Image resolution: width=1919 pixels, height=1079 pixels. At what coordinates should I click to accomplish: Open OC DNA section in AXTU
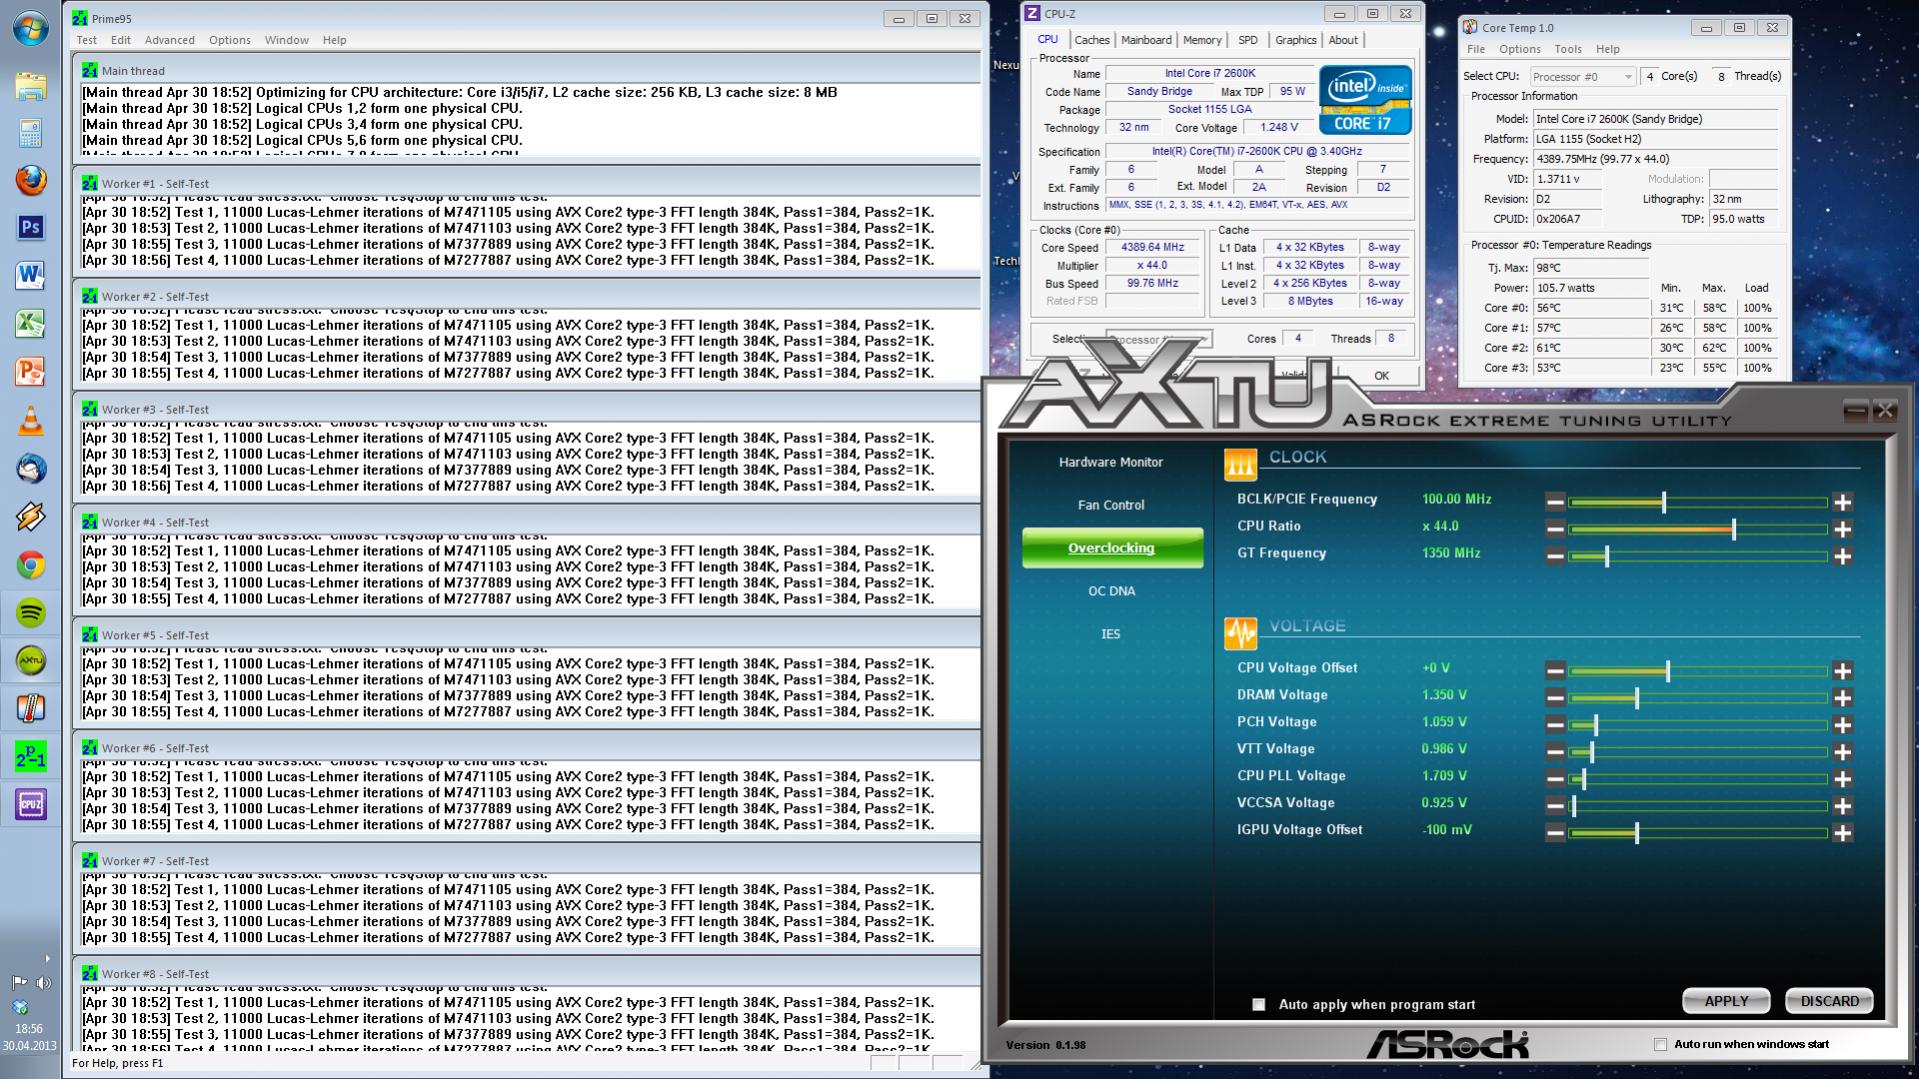point(1111,591)
